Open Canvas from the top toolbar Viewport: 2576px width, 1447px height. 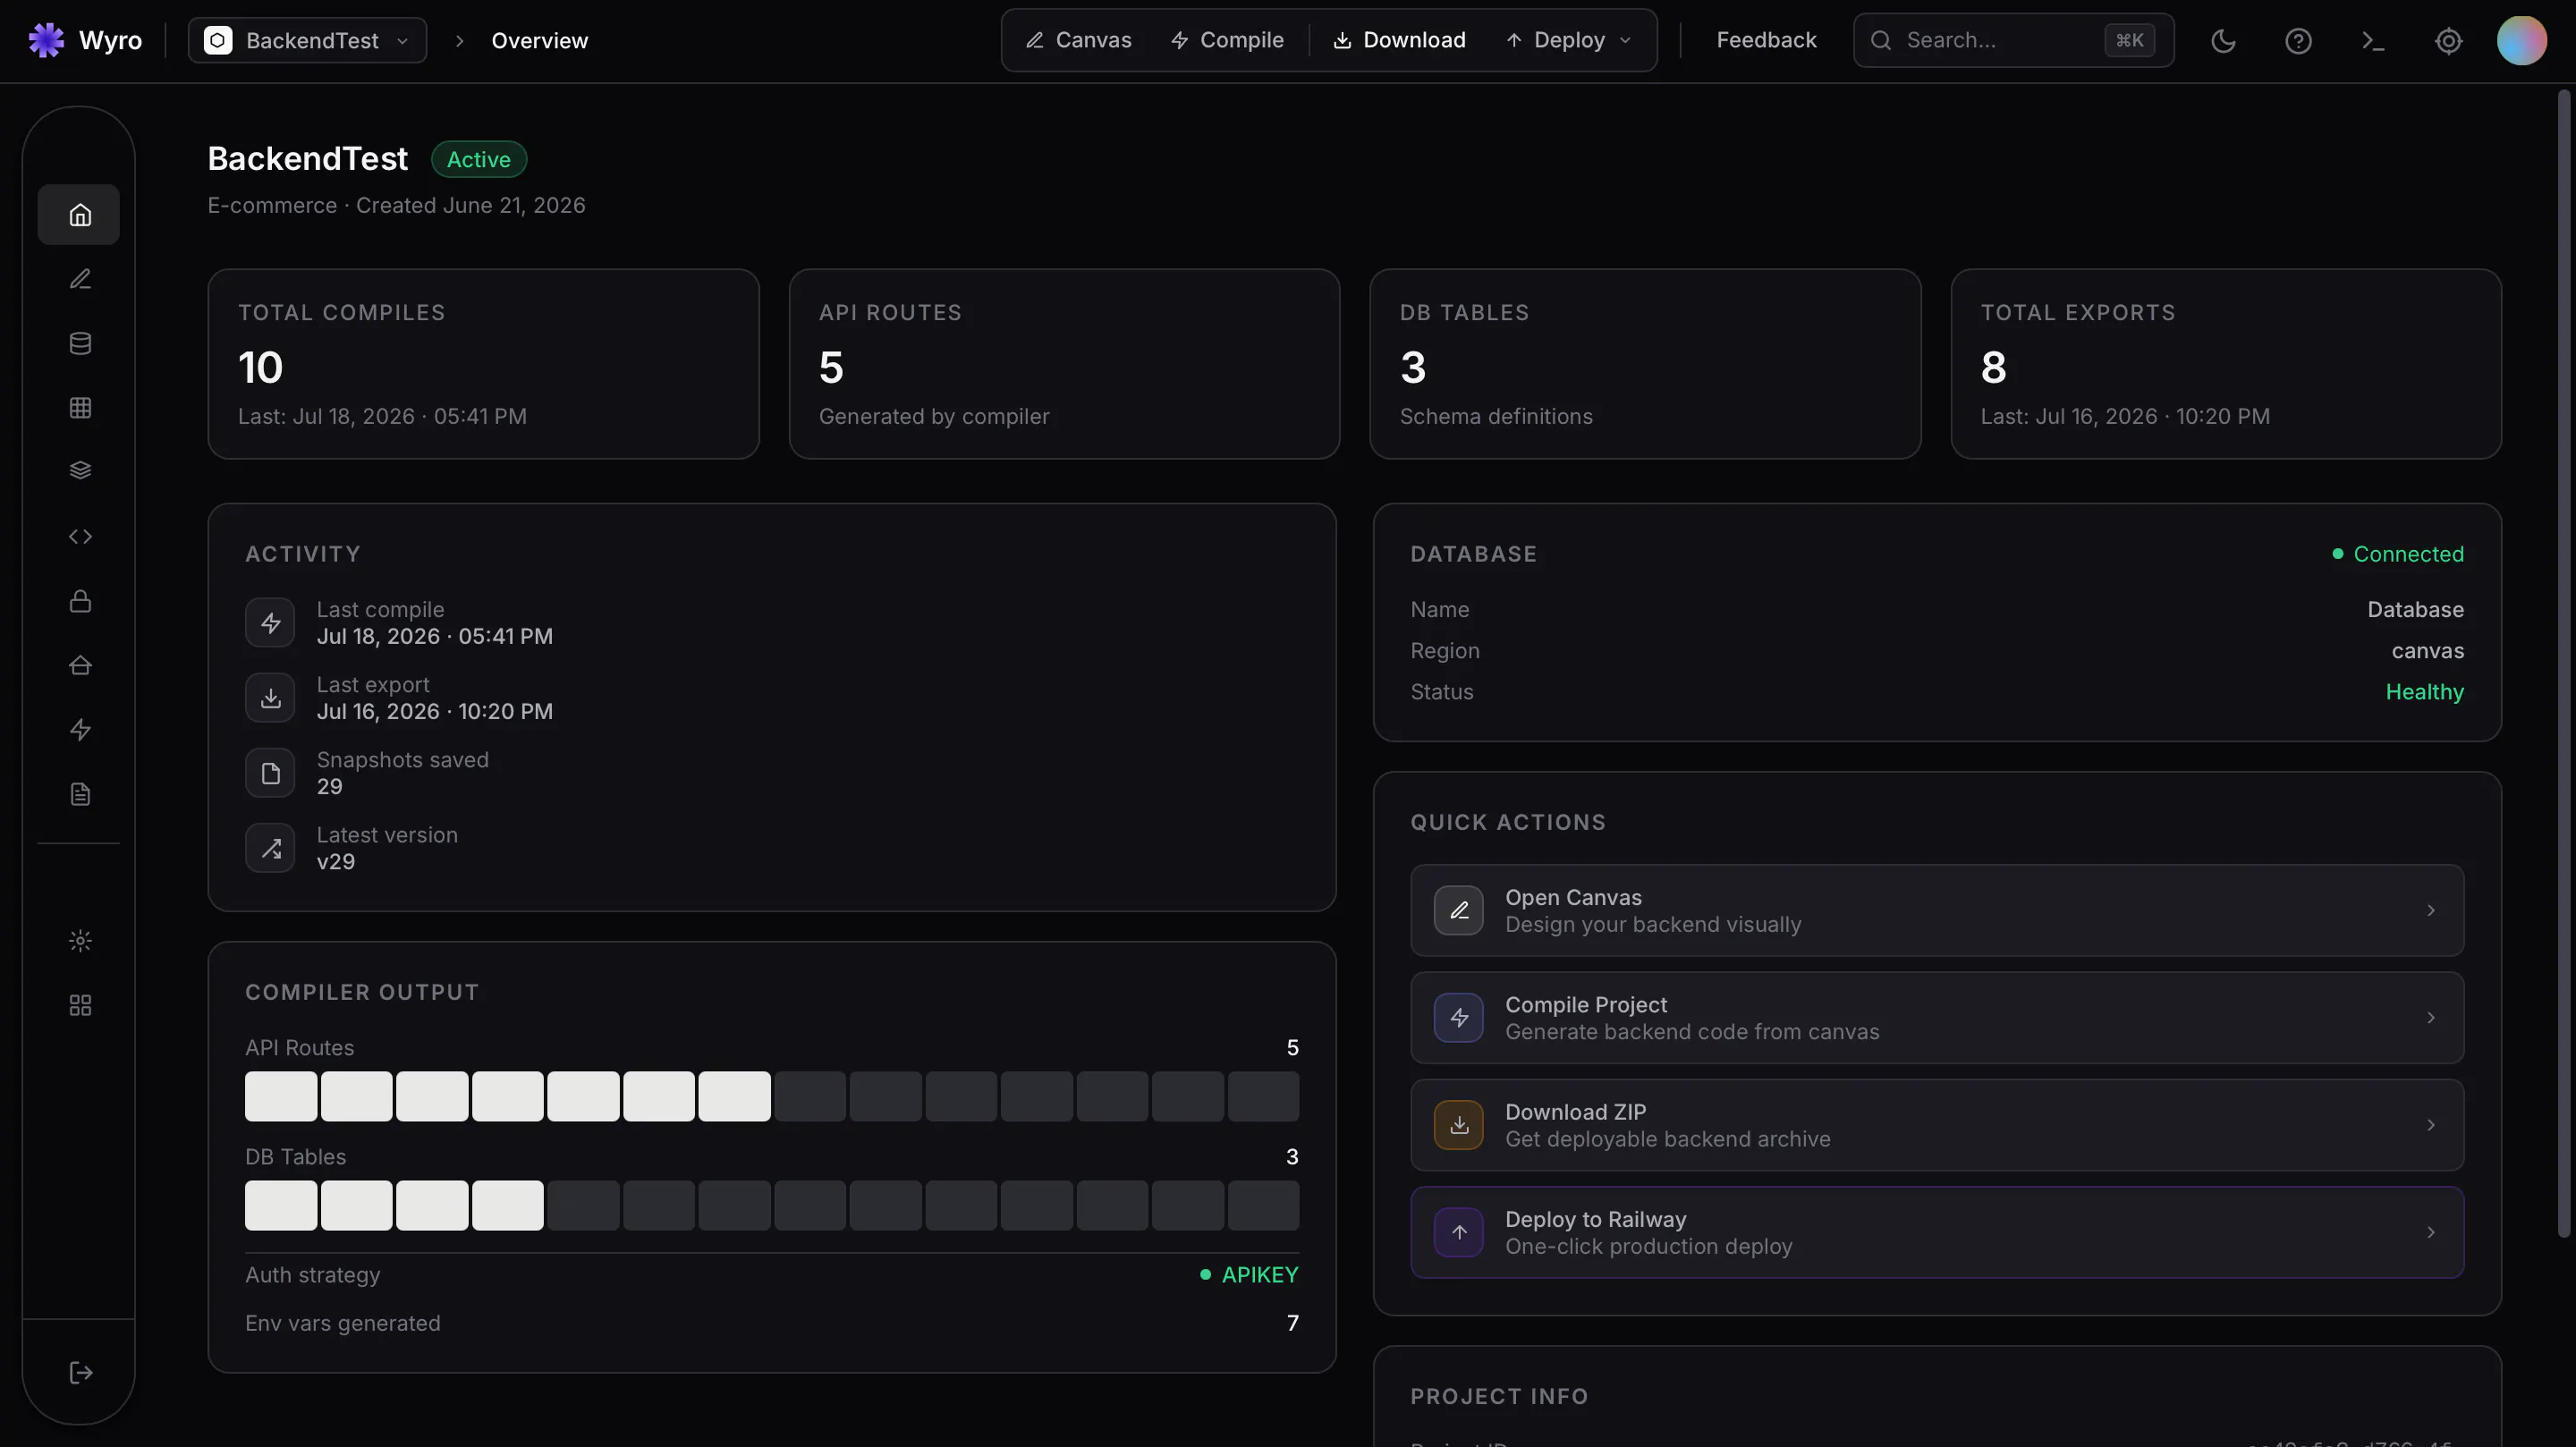pos(1078,40)
